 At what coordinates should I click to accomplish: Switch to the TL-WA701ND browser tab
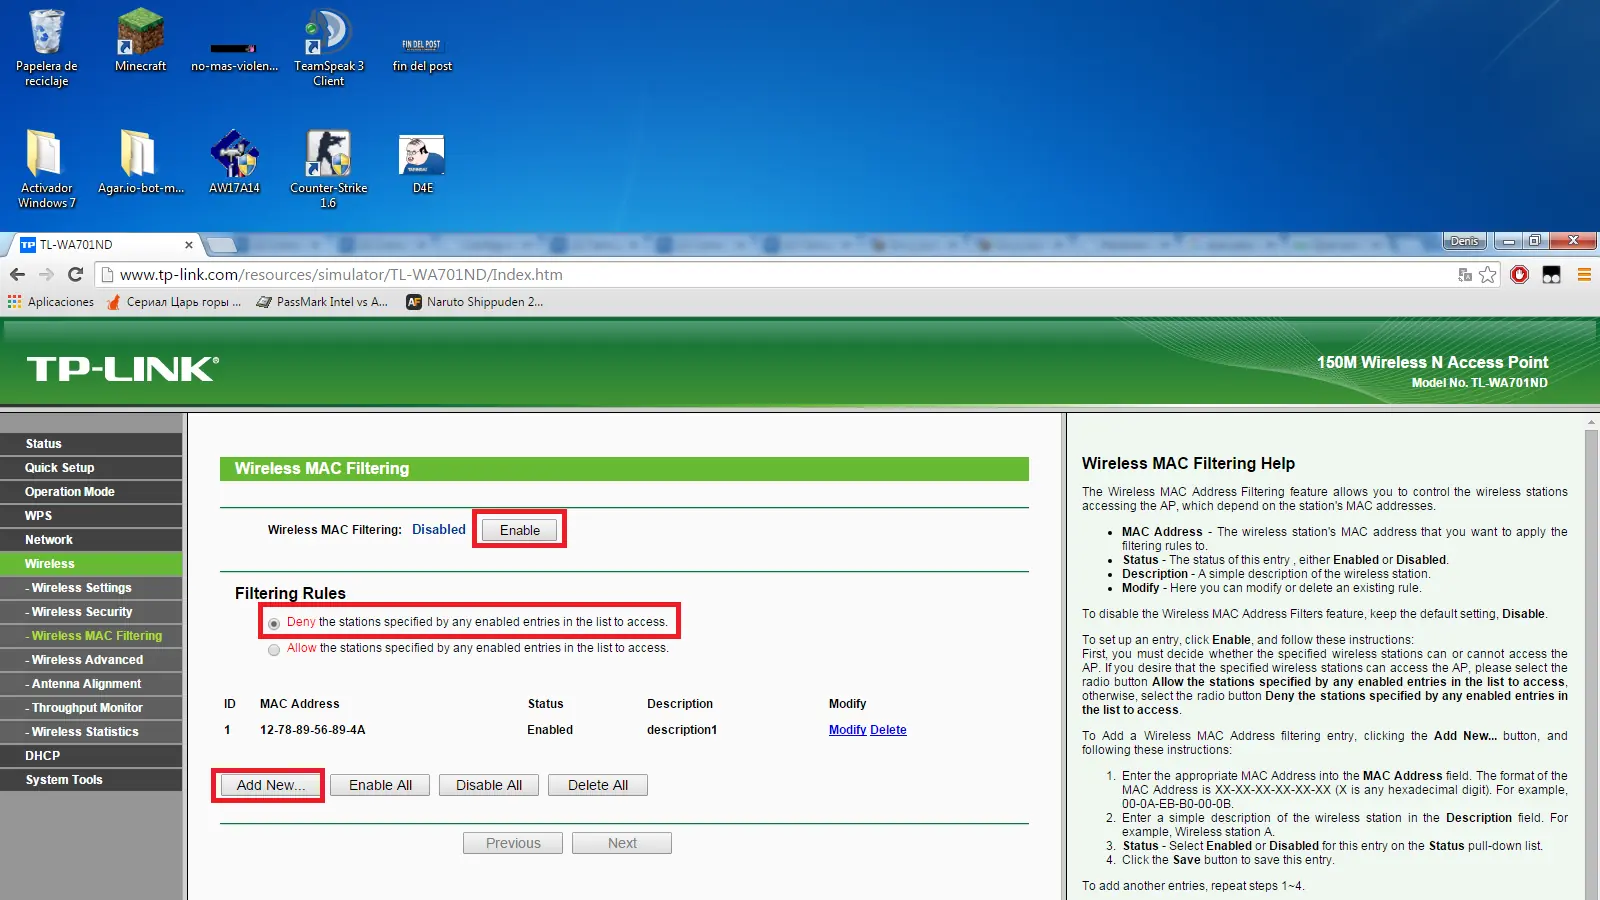point(106,245)
